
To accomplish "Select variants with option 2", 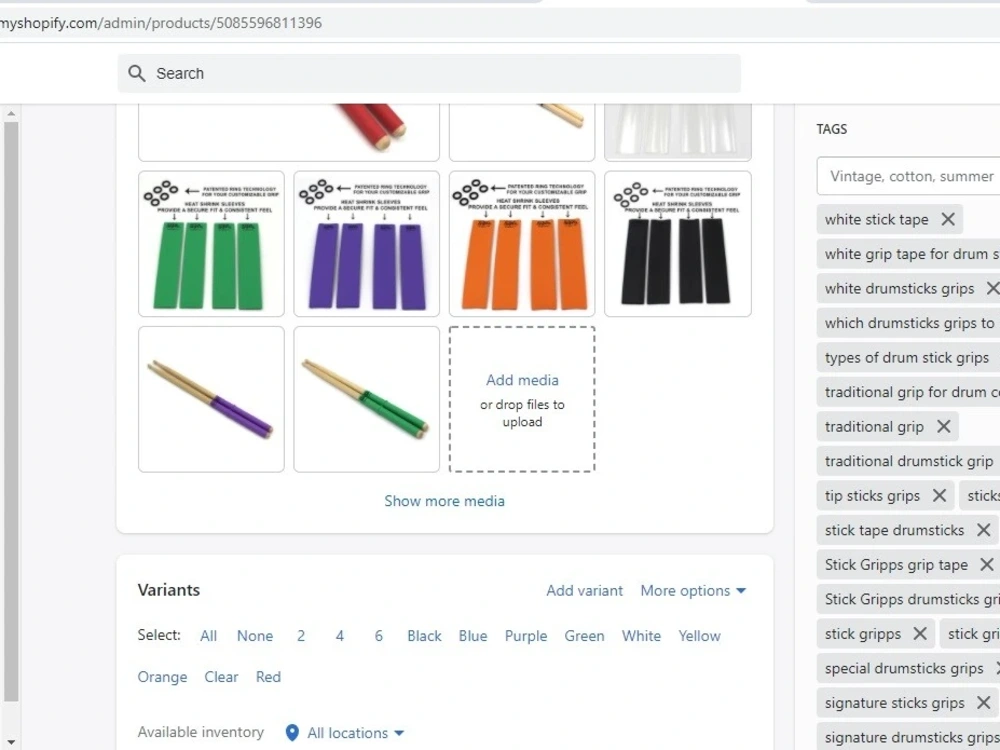I will coord(301,636).
